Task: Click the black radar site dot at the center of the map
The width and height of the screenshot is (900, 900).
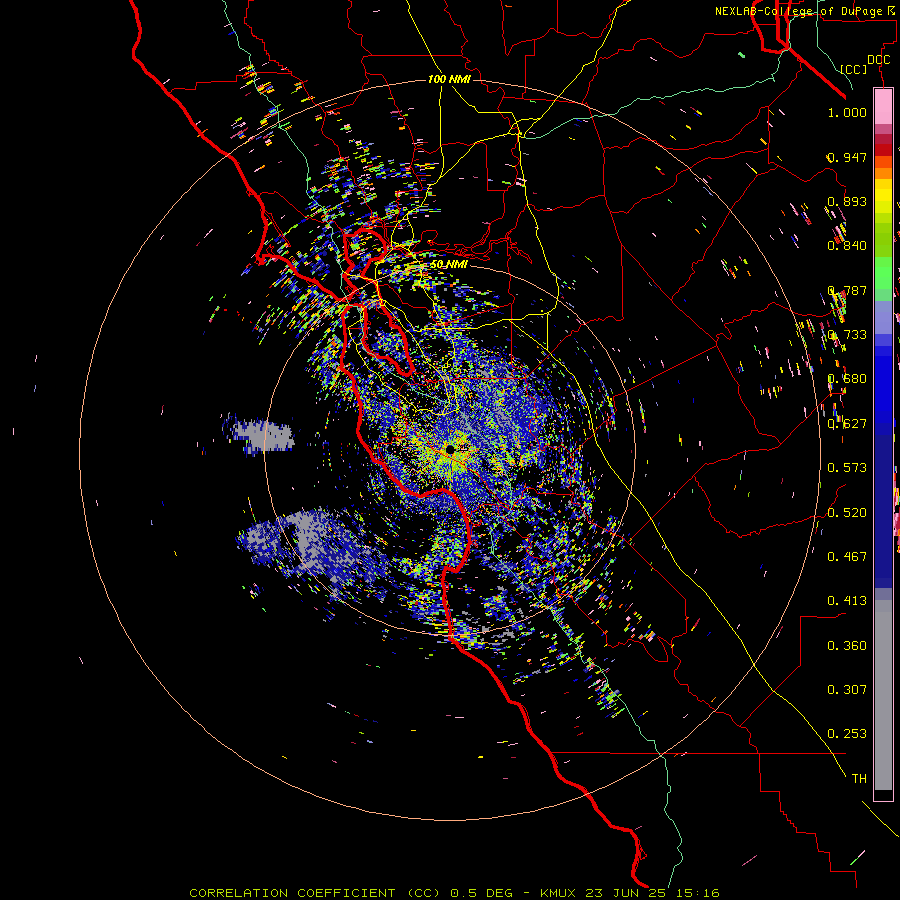Action: pyautogui.click(x=450, y=449)
